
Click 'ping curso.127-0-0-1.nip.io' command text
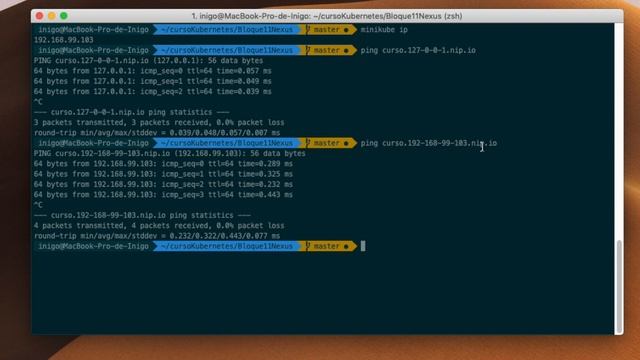pos(418,50)
